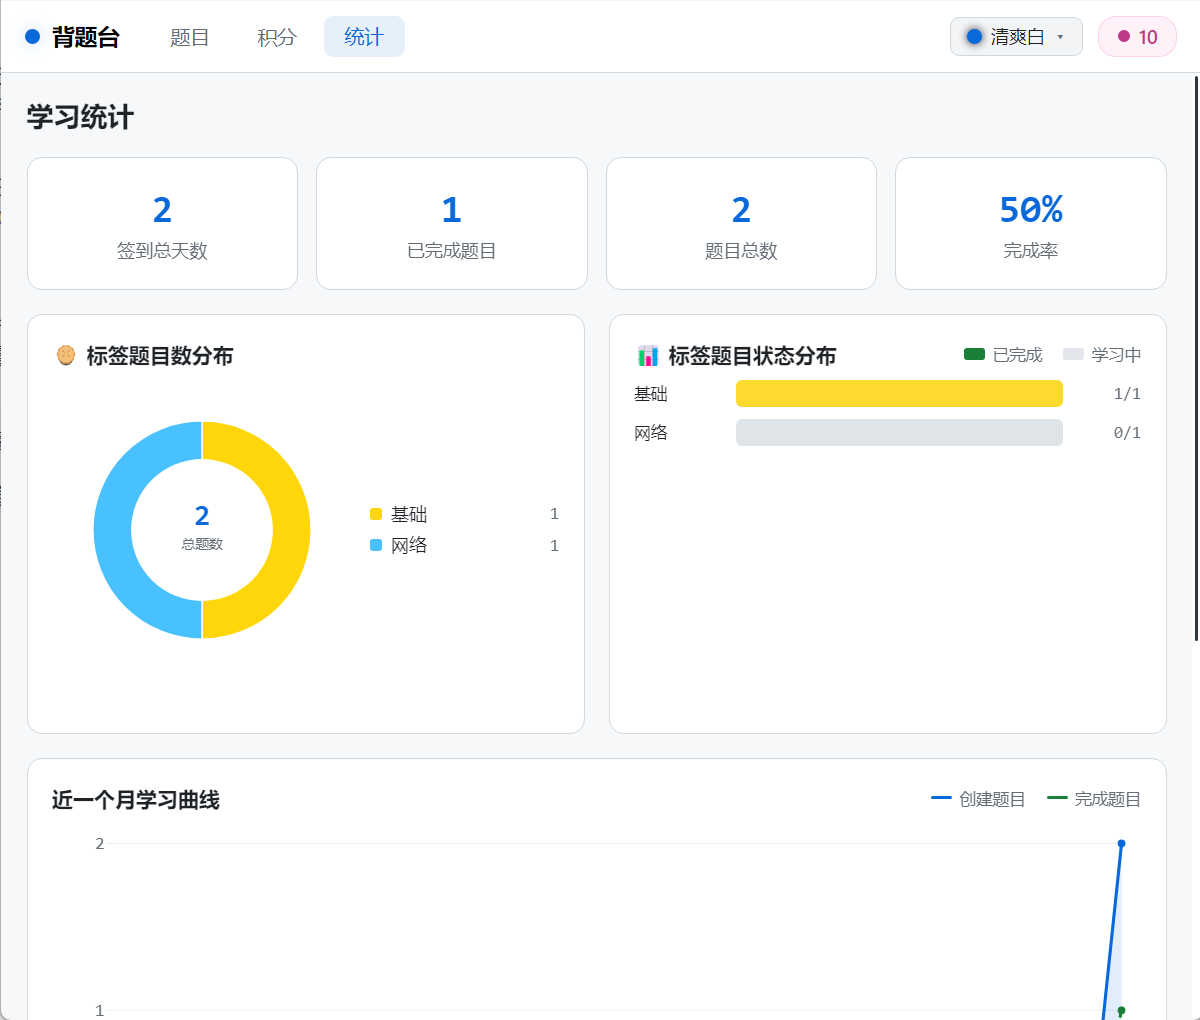Click the 0/1 count for 网络
Viewport: 1200px width, 1020px height.
(x=1127, y=433)
